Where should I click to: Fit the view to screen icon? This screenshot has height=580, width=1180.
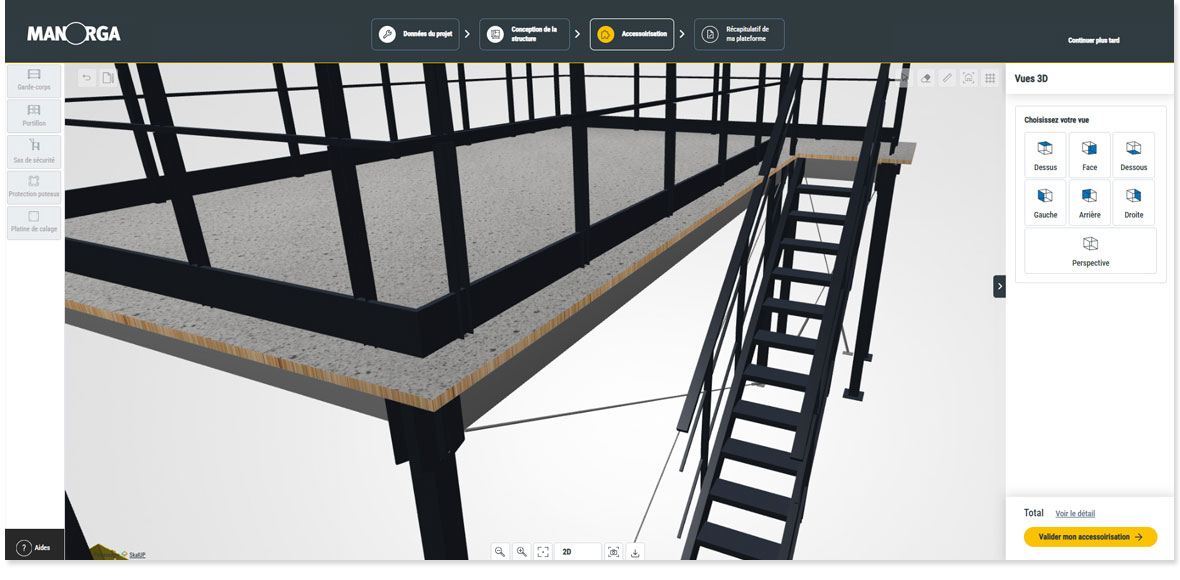click(x=543, y=551)
